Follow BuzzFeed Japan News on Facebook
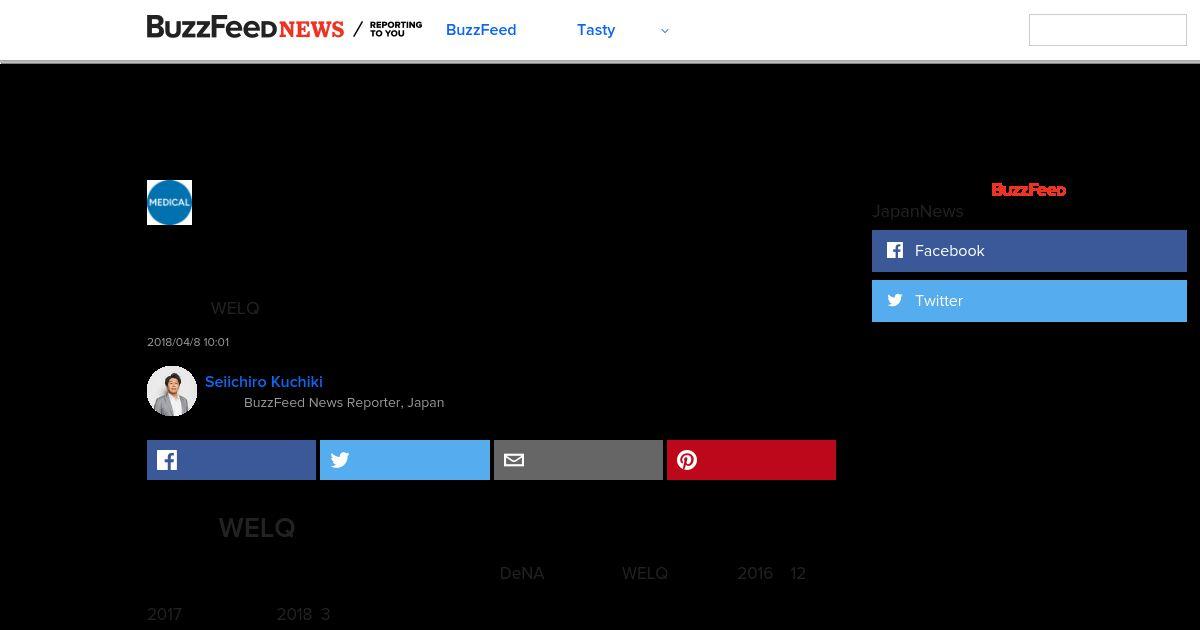The image size is (1200, 630). pyautogui.click(x=1029, y=251)
